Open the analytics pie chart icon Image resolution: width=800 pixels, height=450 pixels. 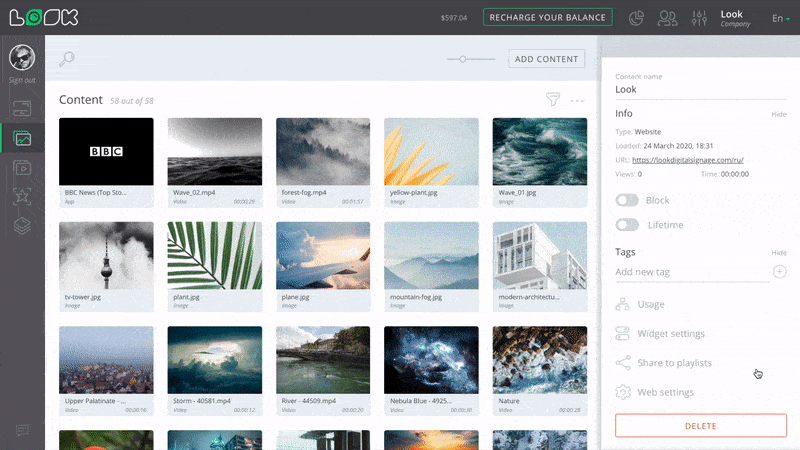pyautogui.click(x=637, y=18)
